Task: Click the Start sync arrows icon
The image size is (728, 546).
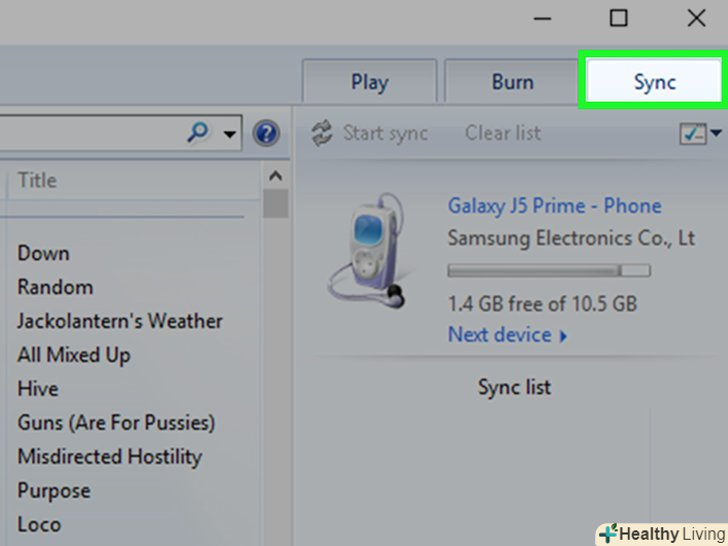Action: (x=322, y=133)
